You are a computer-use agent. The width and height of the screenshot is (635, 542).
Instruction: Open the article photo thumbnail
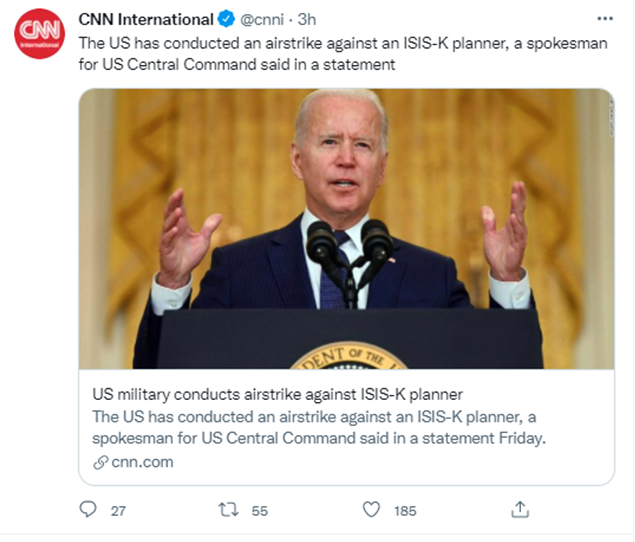pyautogui.click(x=347, y=229)
